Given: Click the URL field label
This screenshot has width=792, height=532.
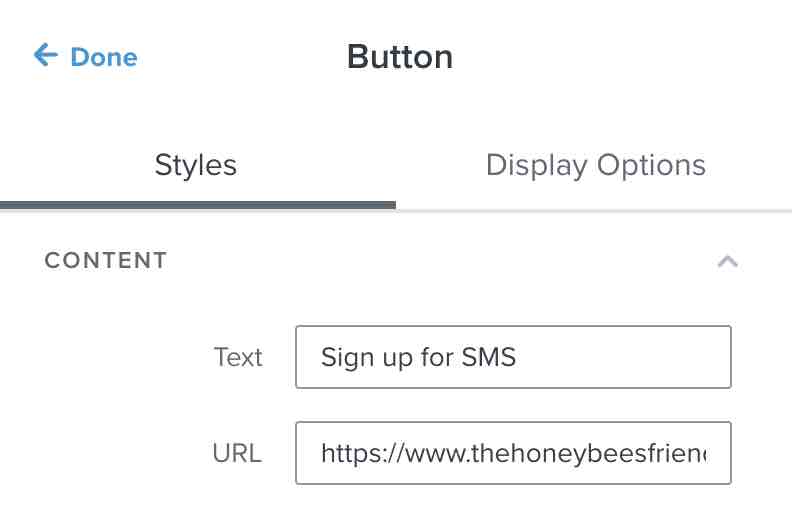Looking at the screenshot, I should click(237, 453).
